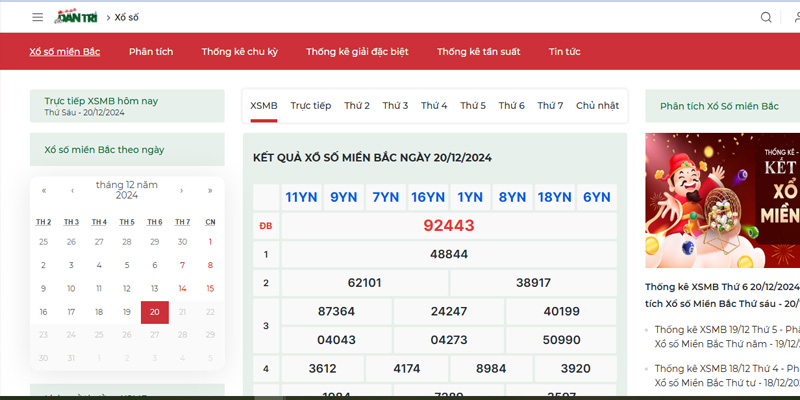Image resolution: width=800 pixels, height=400 pixels.
Task: Select highlighted date 20 in calendar
Action: click(x=154, y=312)
